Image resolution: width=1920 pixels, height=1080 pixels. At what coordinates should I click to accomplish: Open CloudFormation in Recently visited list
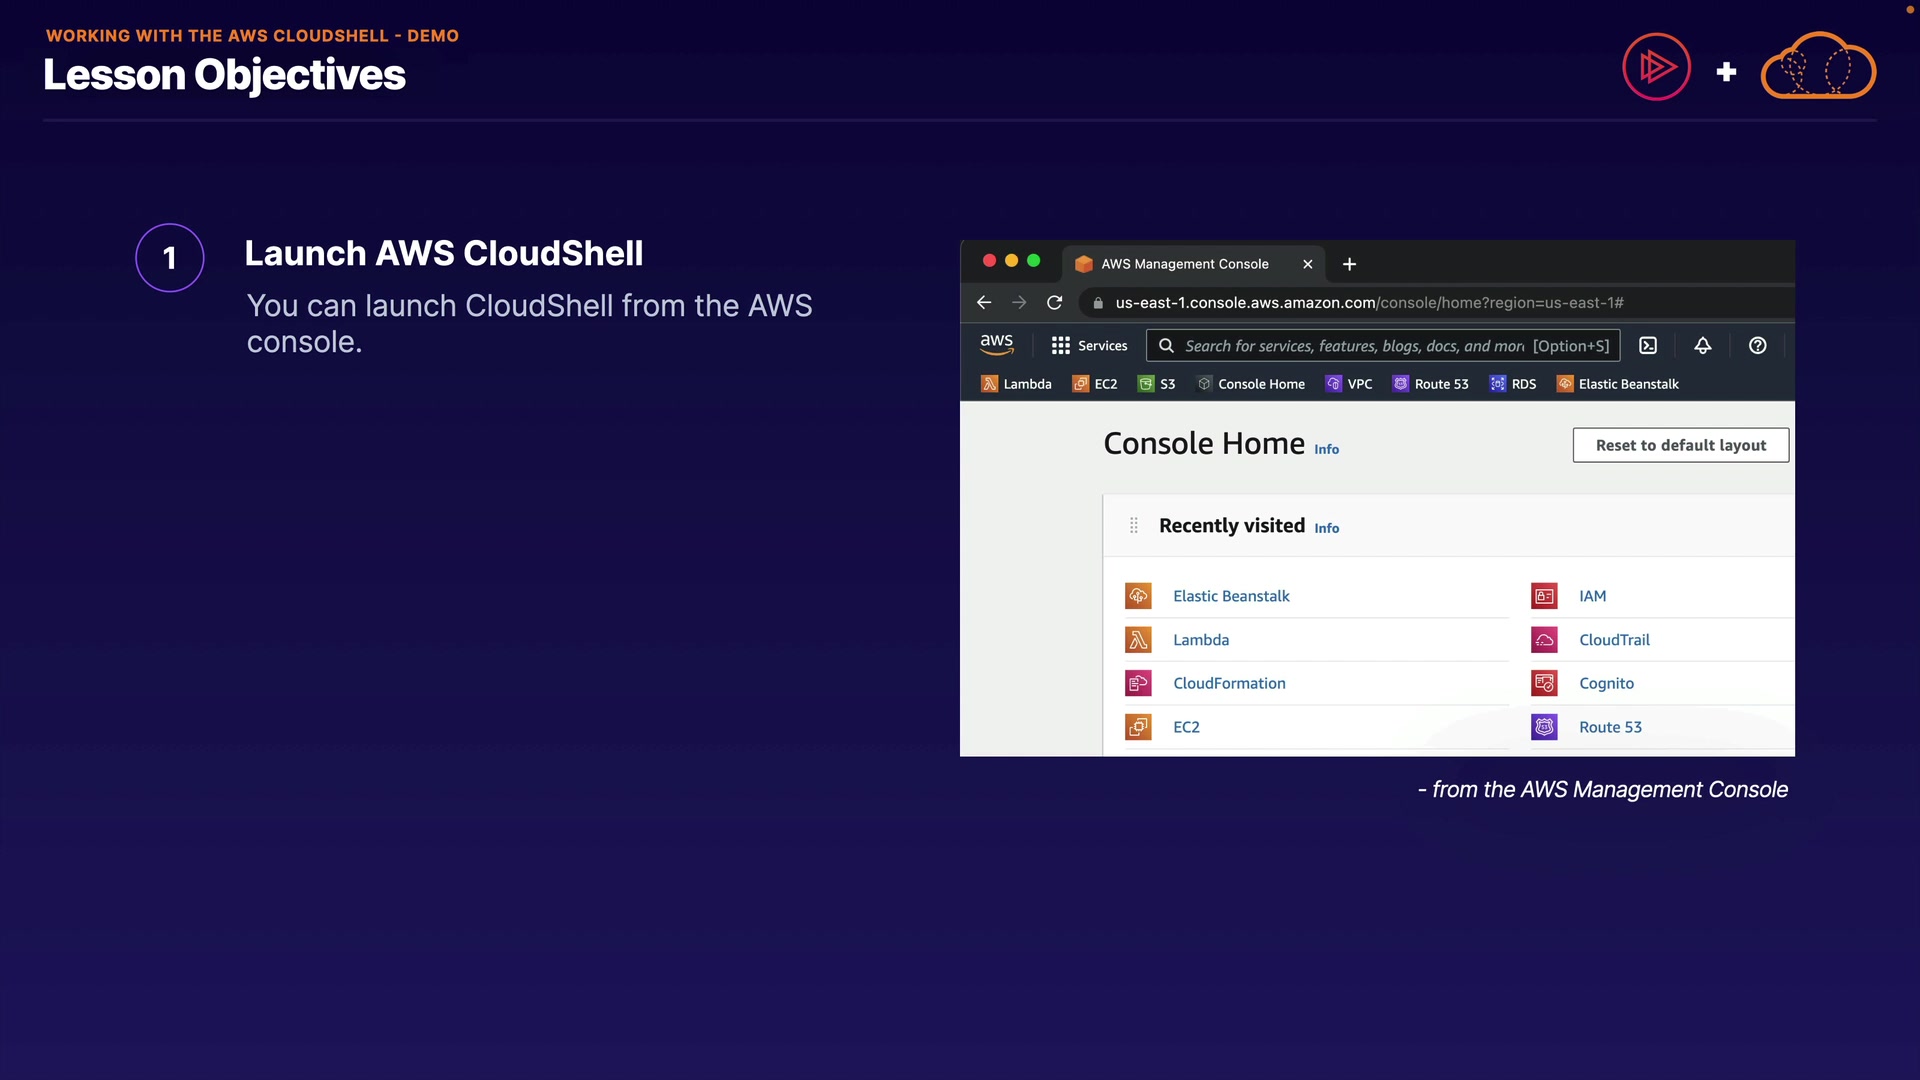pyautogui.click(x=1229, y=683)
